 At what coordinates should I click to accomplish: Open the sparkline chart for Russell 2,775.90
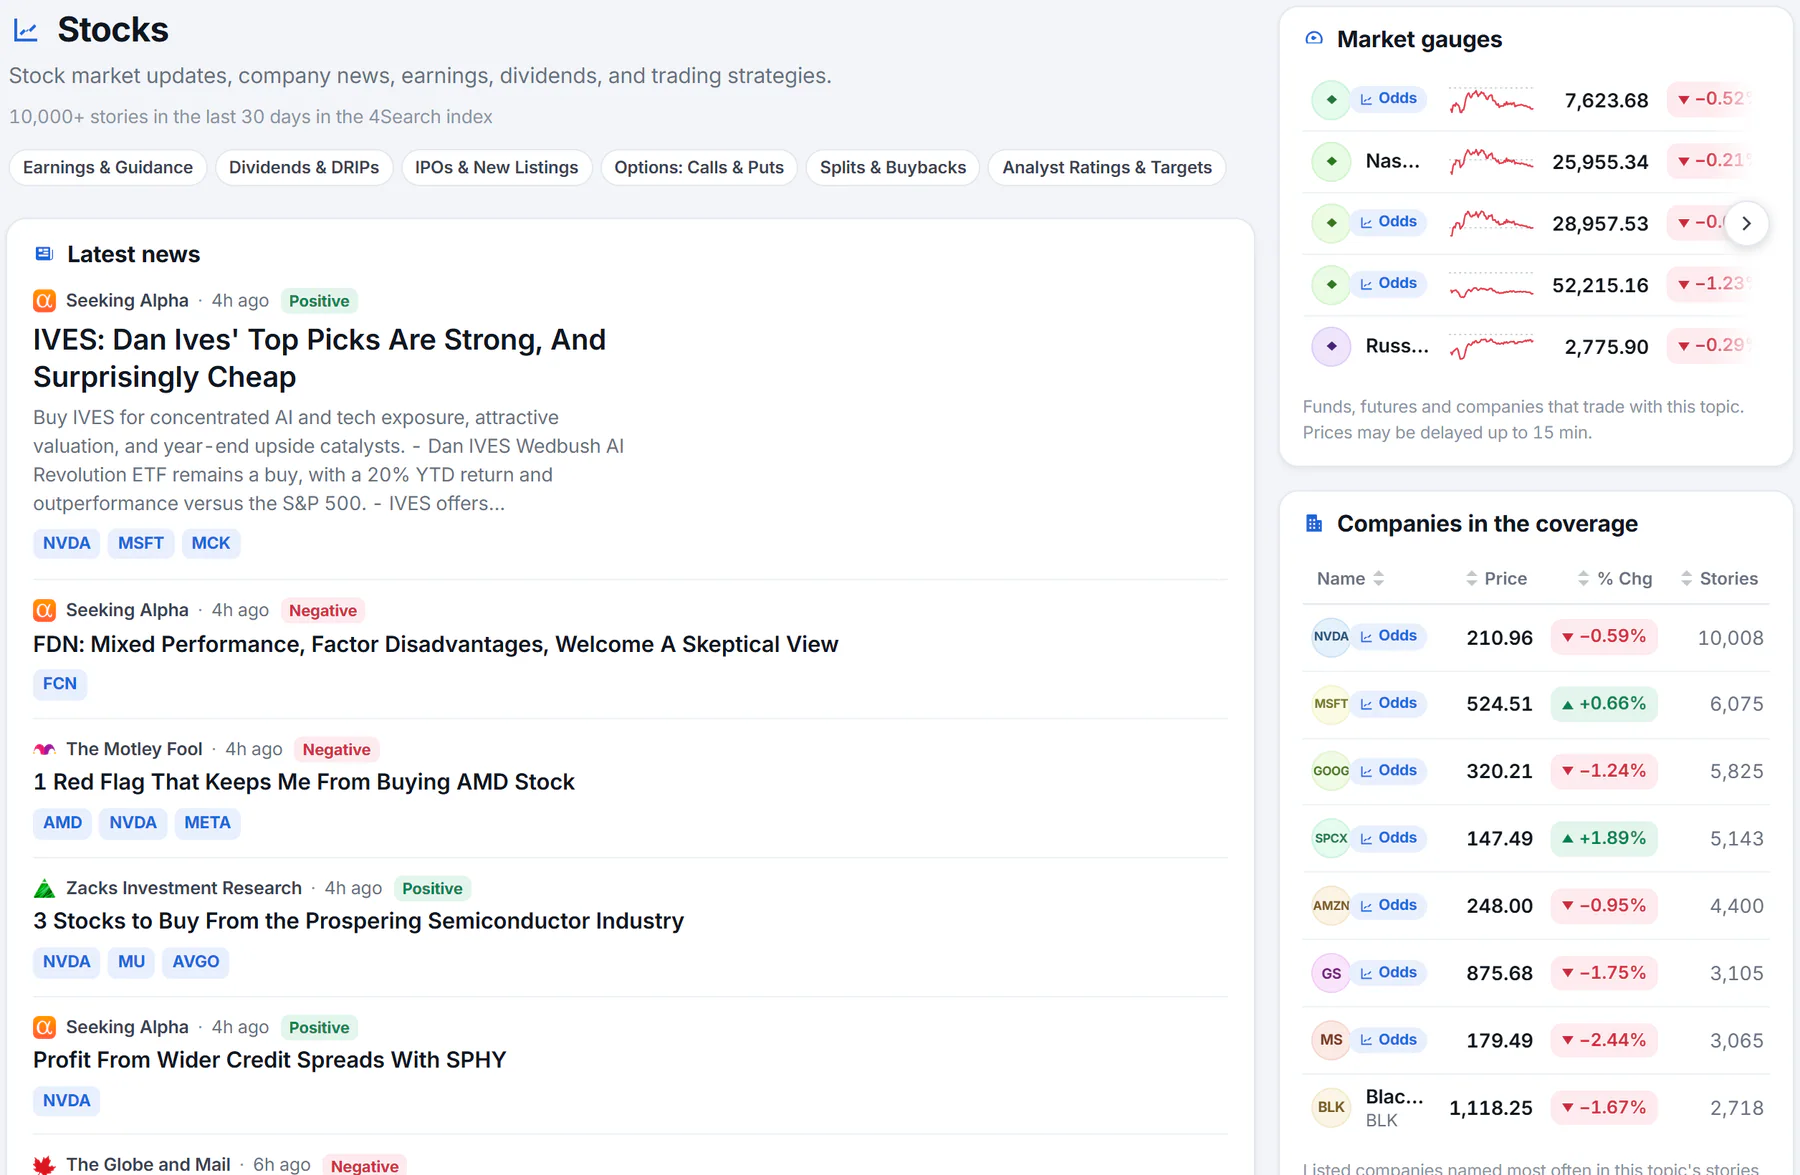pos(1491,346)
